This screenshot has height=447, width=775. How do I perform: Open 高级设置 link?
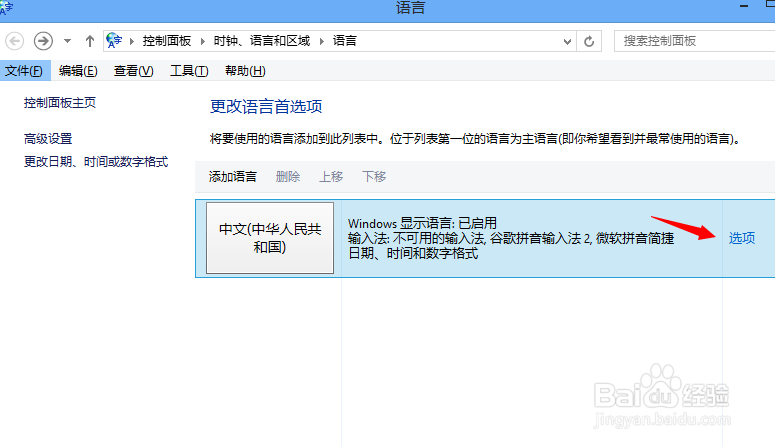click(x=48, y=139)
